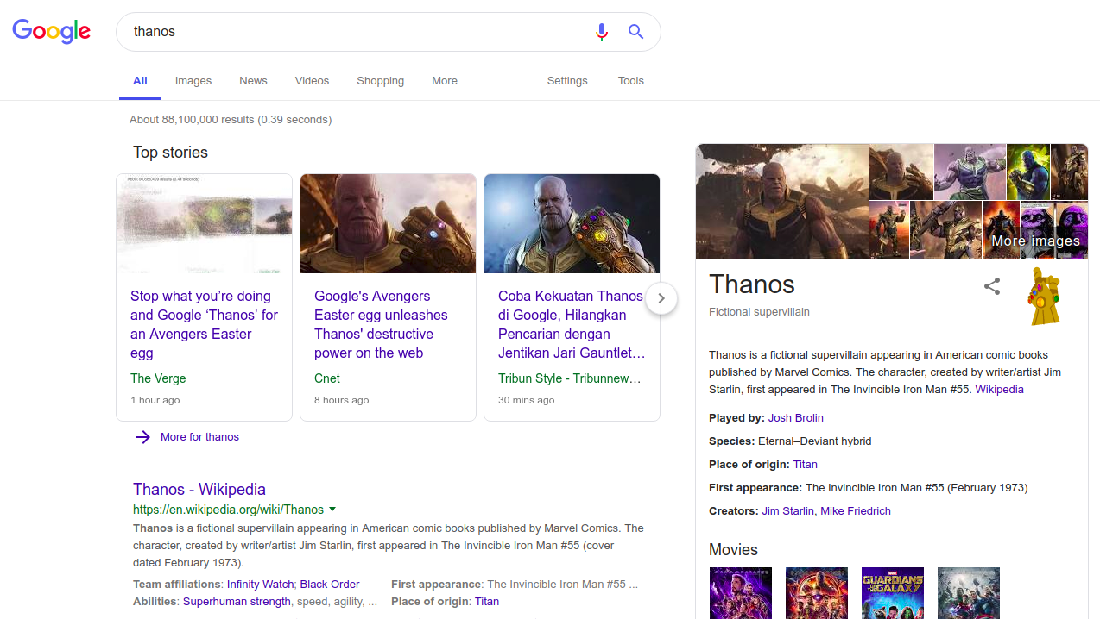Click Titan in Place of origin panel row
Viewport: 1100px width, 619px height.
[805, 465]
